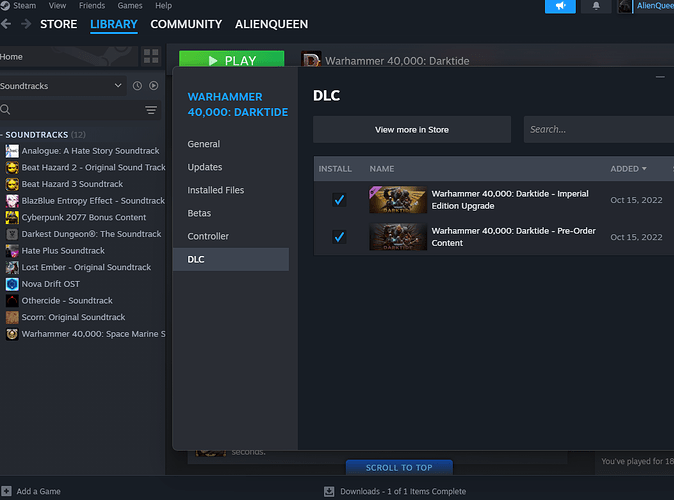Minimize the properties dialog

660,77
